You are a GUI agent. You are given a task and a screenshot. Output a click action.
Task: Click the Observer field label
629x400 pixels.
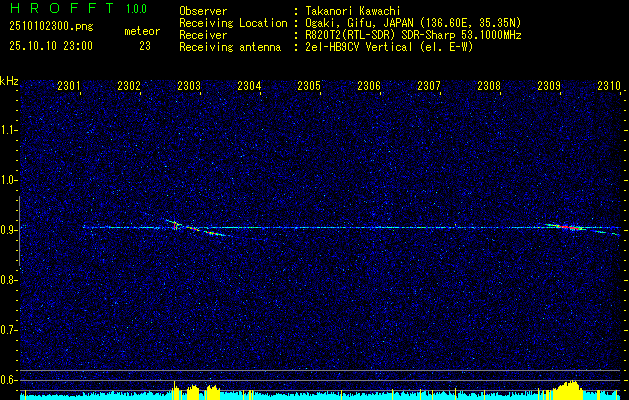[x=203, y=11]
